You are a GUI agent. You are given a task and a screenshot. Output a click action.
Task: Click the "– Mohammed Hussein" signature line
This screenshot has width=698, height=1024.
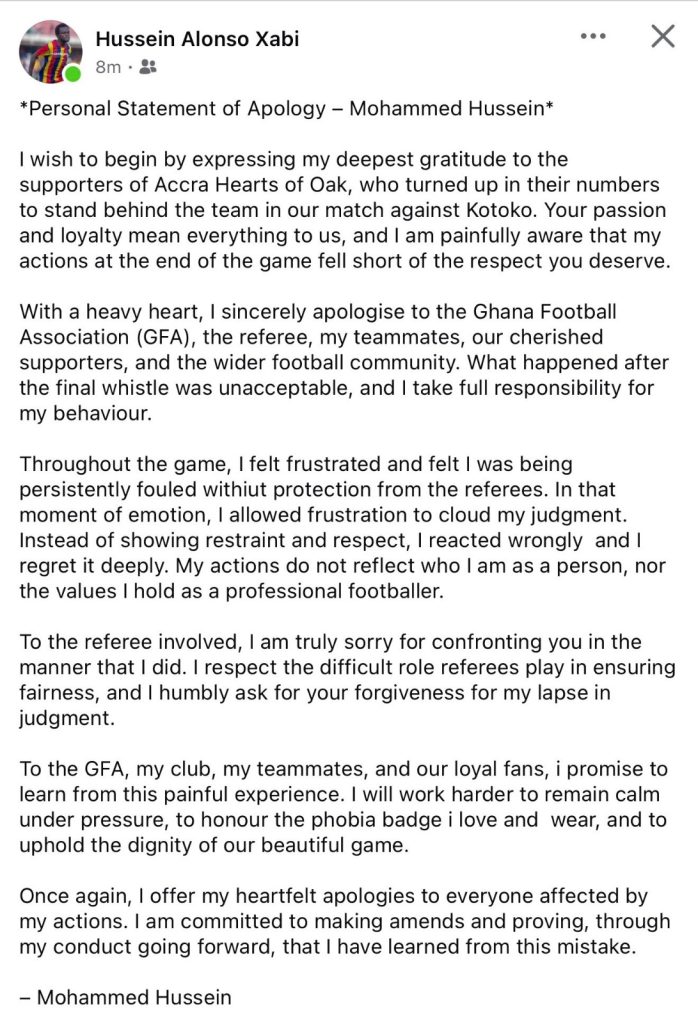coord(125,997)
